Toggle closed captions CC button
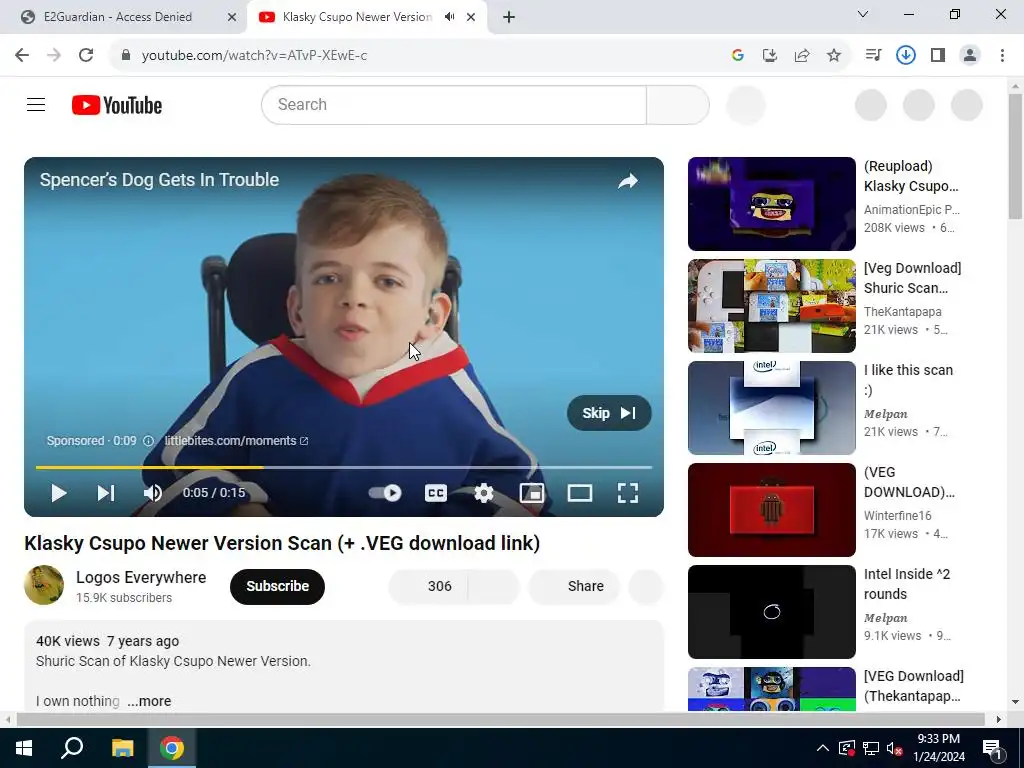The height and width of the screenshot is (768, 1024). [436, 493]
